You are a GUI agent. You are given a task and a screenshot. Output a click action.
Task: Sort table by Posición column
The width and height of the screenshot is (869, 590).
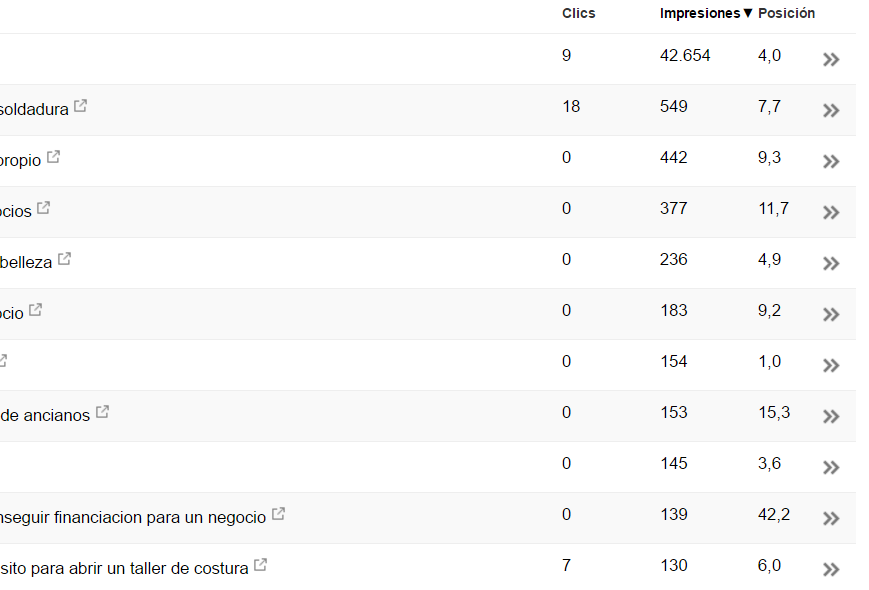(786, 13)
